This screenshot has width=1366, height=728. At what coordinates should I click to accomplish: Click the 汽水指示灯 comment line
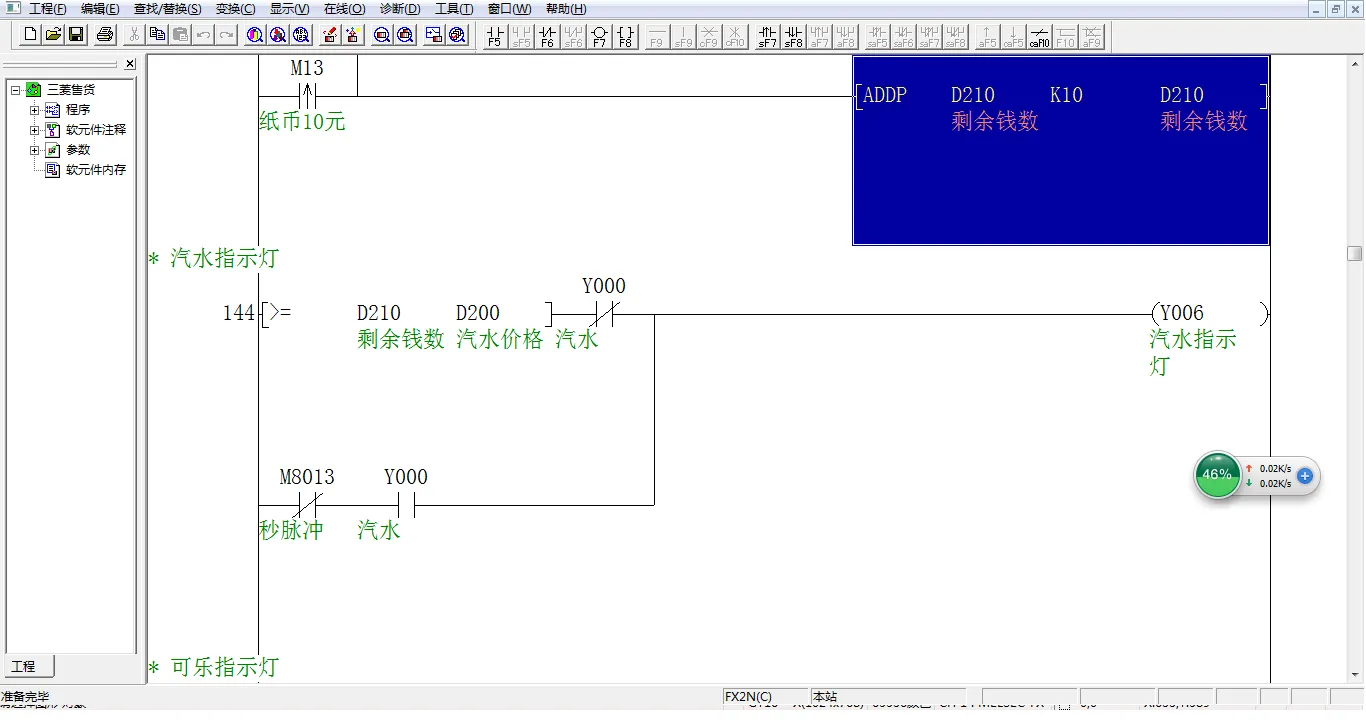(x=213, y=259)
